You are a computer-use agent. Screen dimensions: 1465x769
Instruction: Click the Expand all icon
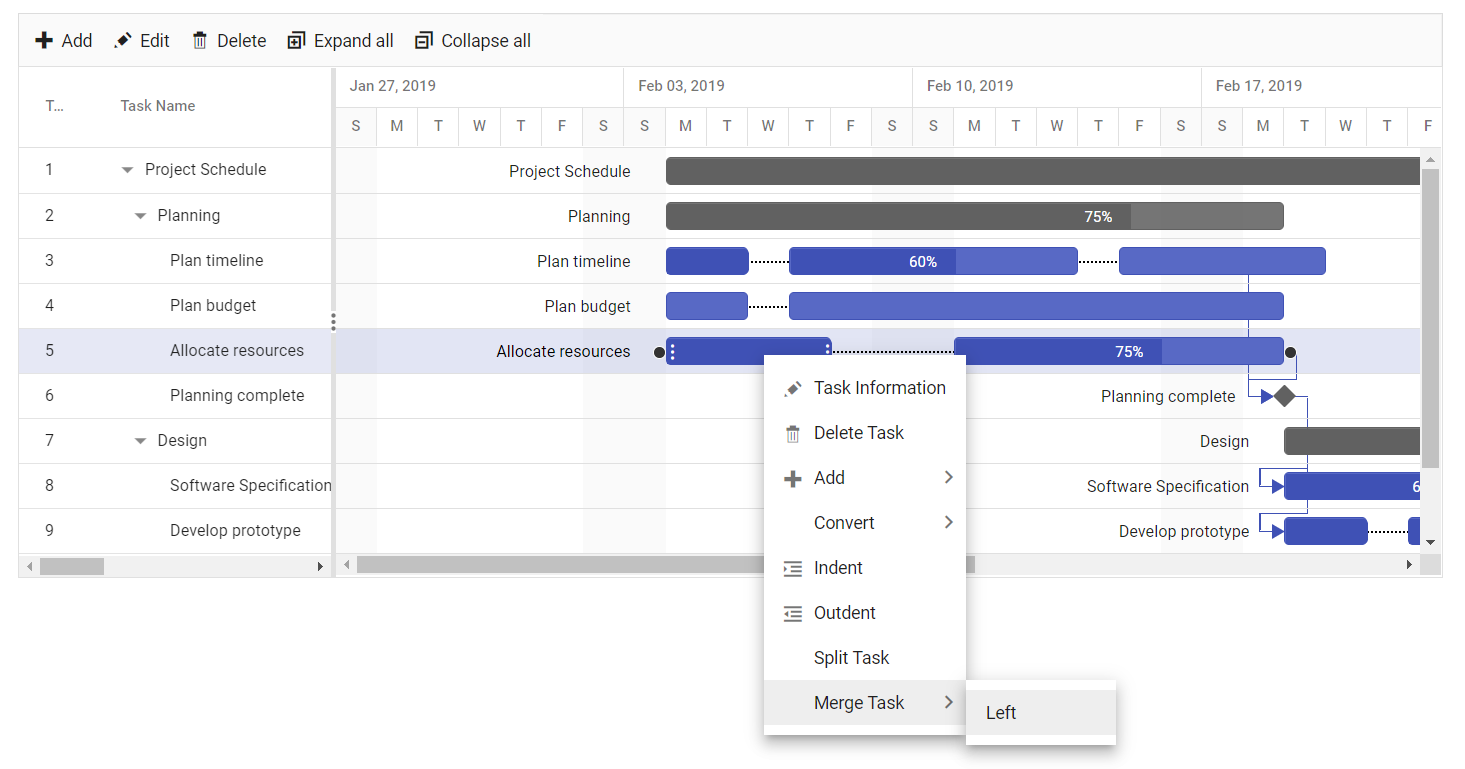click(296, 41)
